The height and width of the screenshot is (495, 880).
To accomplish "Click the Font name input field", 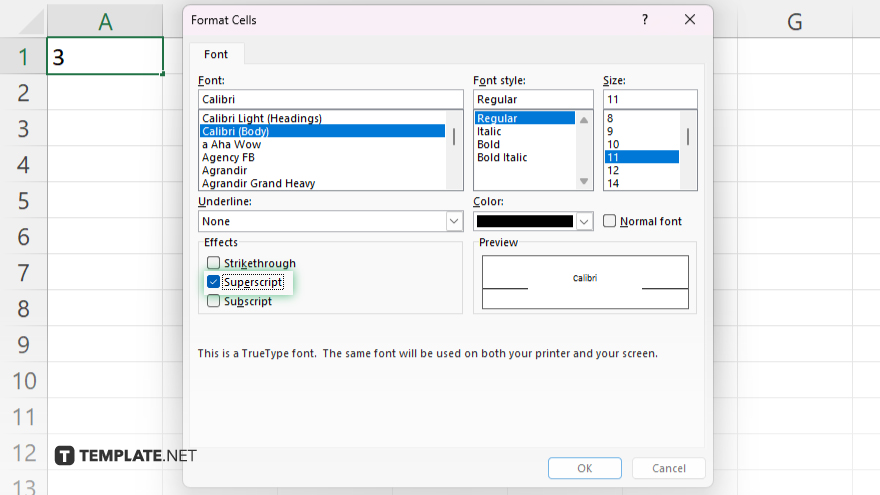I will [x=330, y=99].
